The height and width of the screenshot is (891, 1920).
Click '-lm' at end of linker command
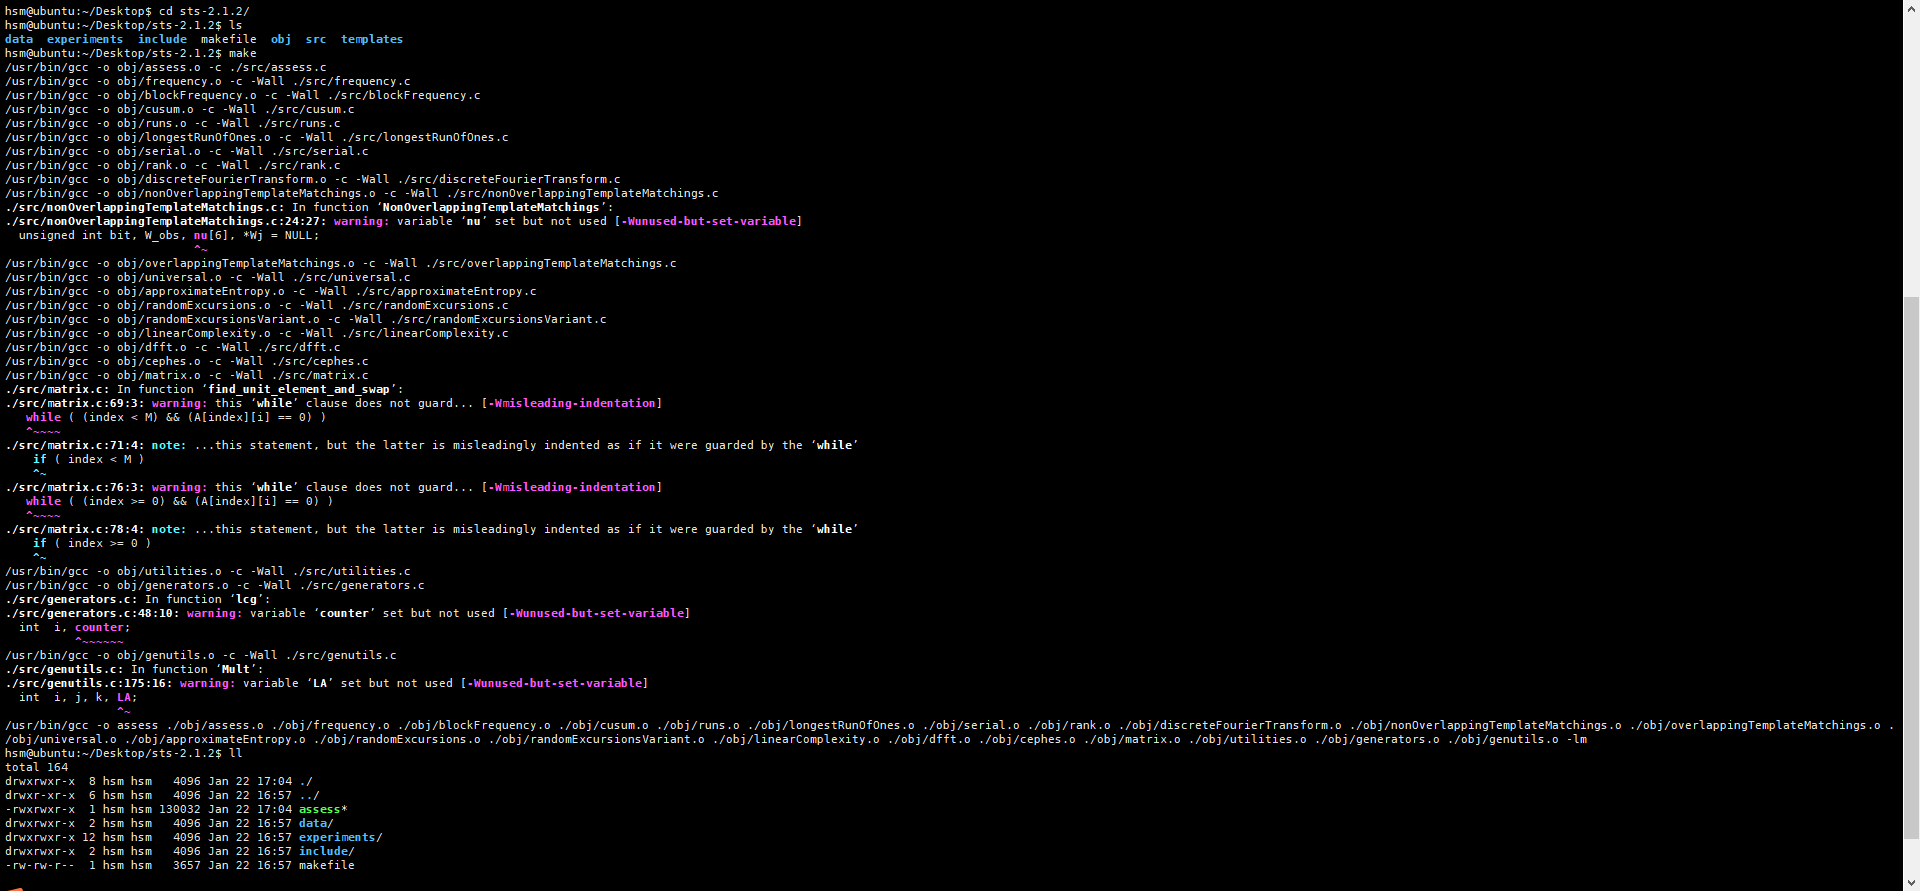pos(1577,739)
